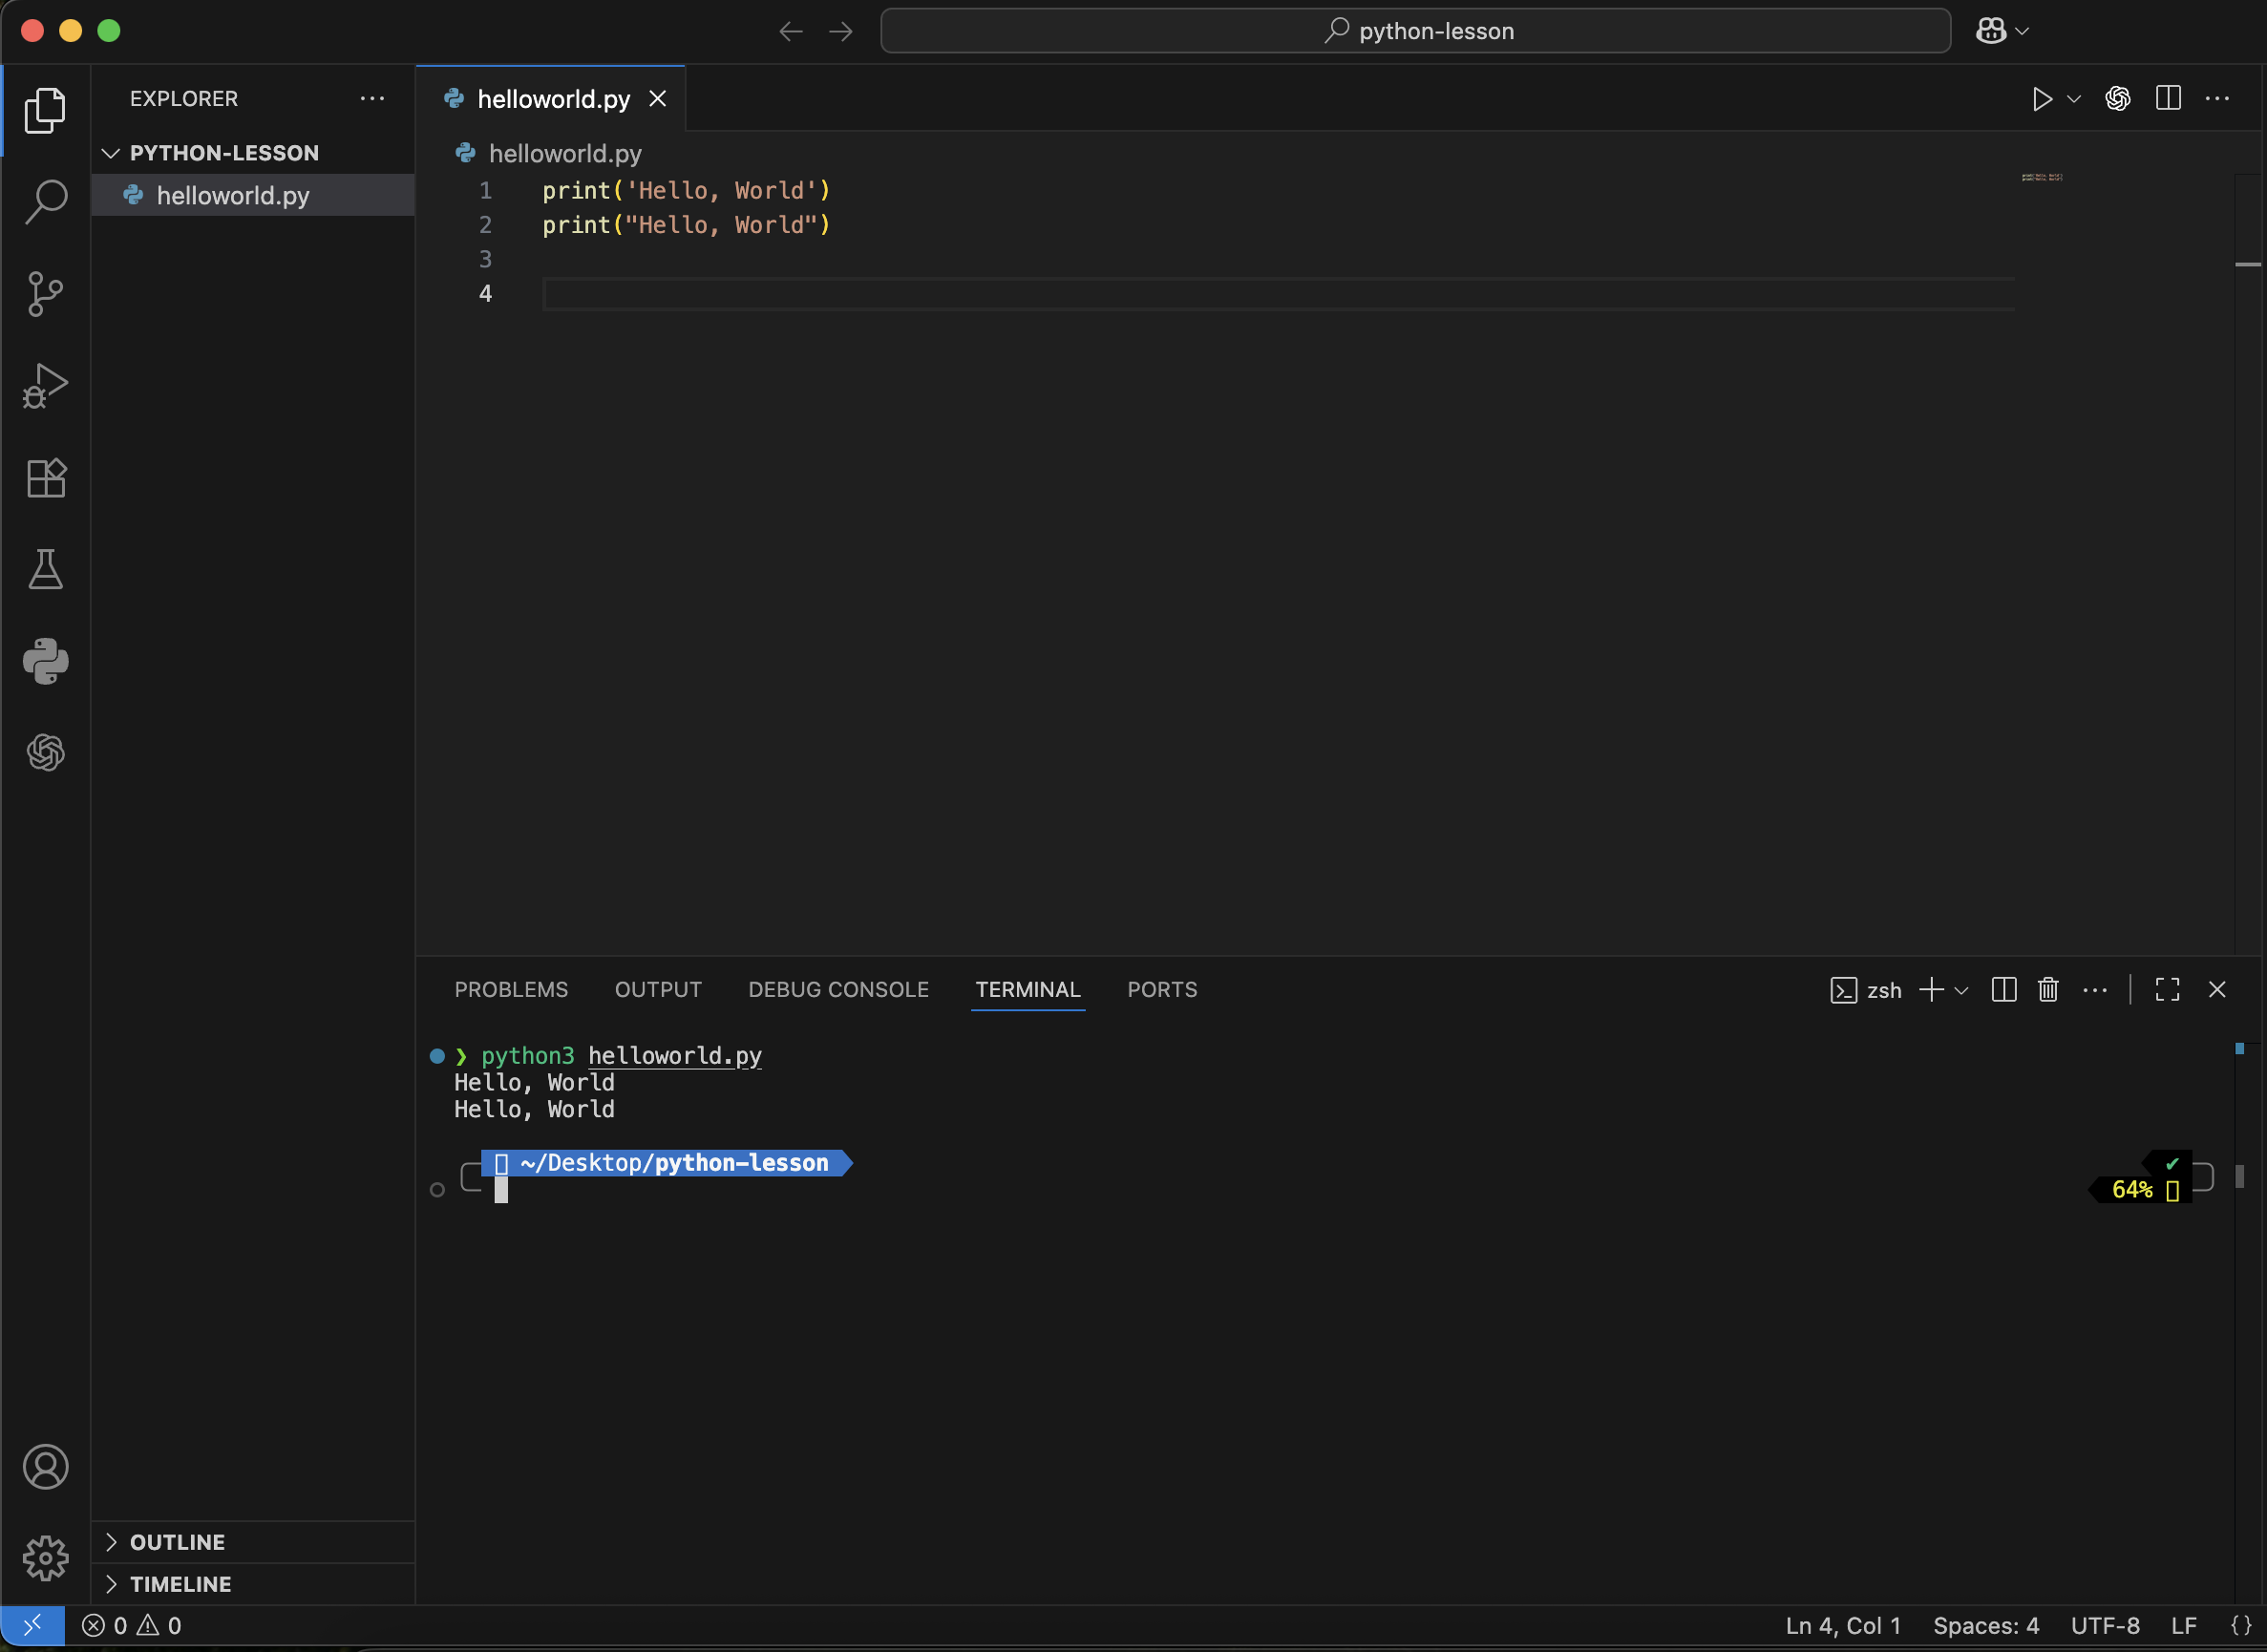Click the terminal vertical scrollbar

tap(2240, 1176)
